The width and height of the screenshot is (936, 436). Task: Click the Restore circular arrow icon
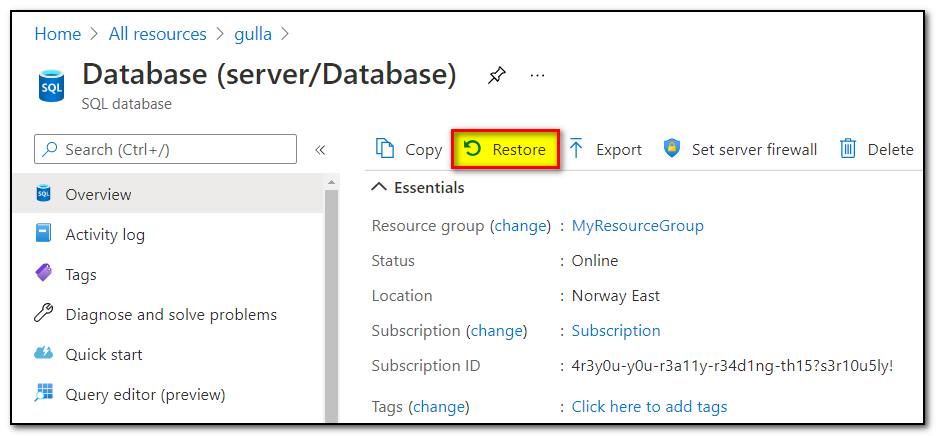[x=472, y=148]
